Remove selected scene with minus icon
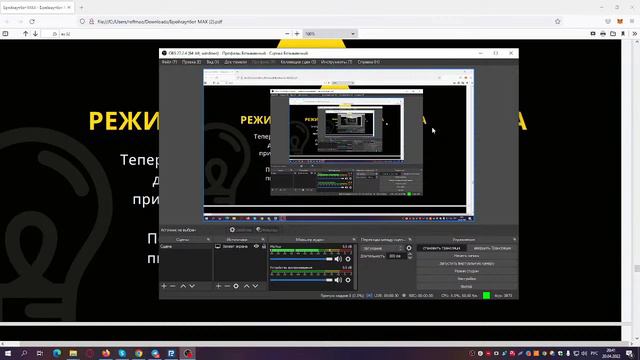 (173, 286)
